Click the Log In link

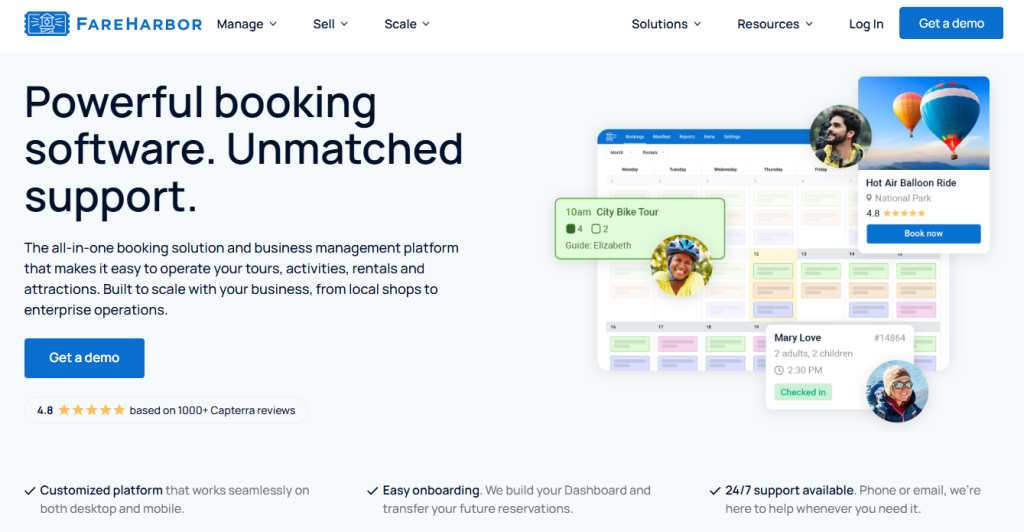coord(866,24)
